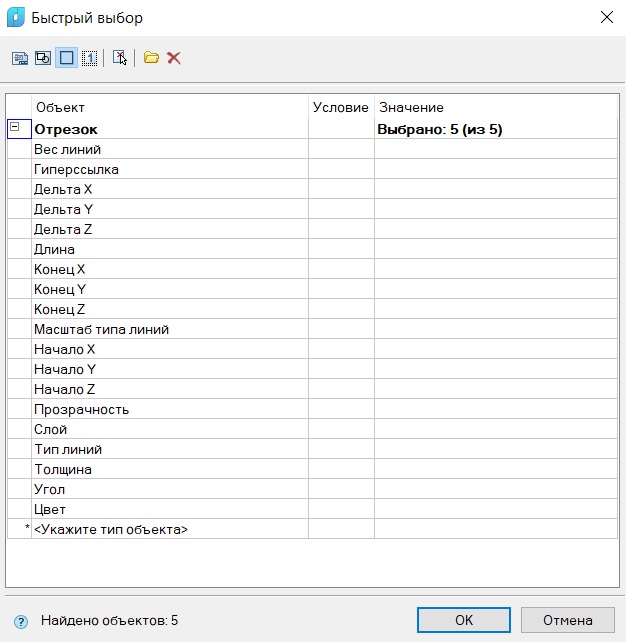Click the Объект column header
This screenshot has width=626, height=642.
(170, 107)
